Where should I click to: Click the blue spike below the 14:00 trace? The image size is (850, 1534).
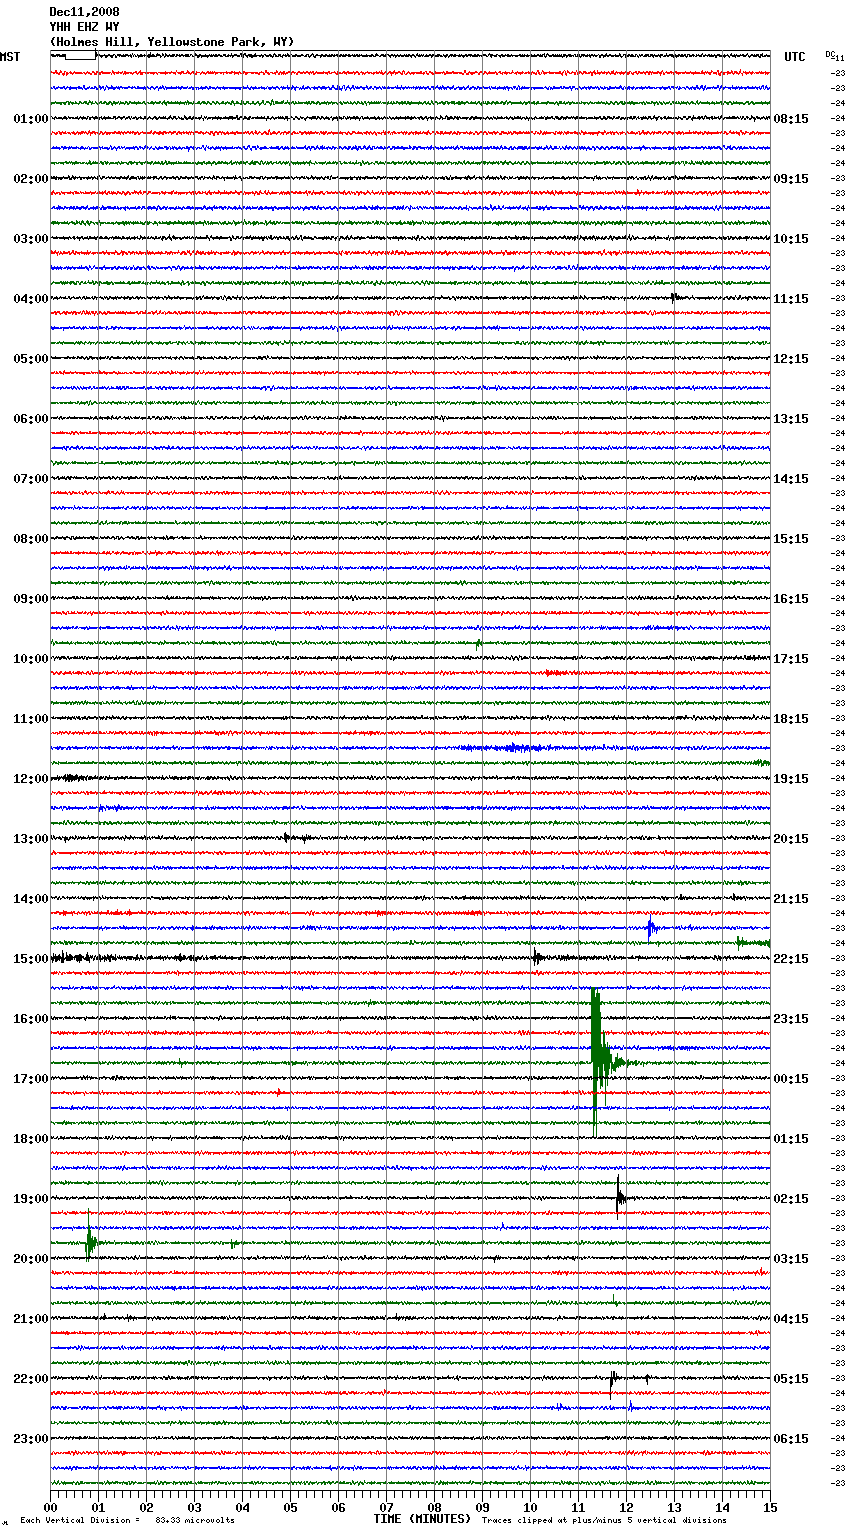point(651,929)
